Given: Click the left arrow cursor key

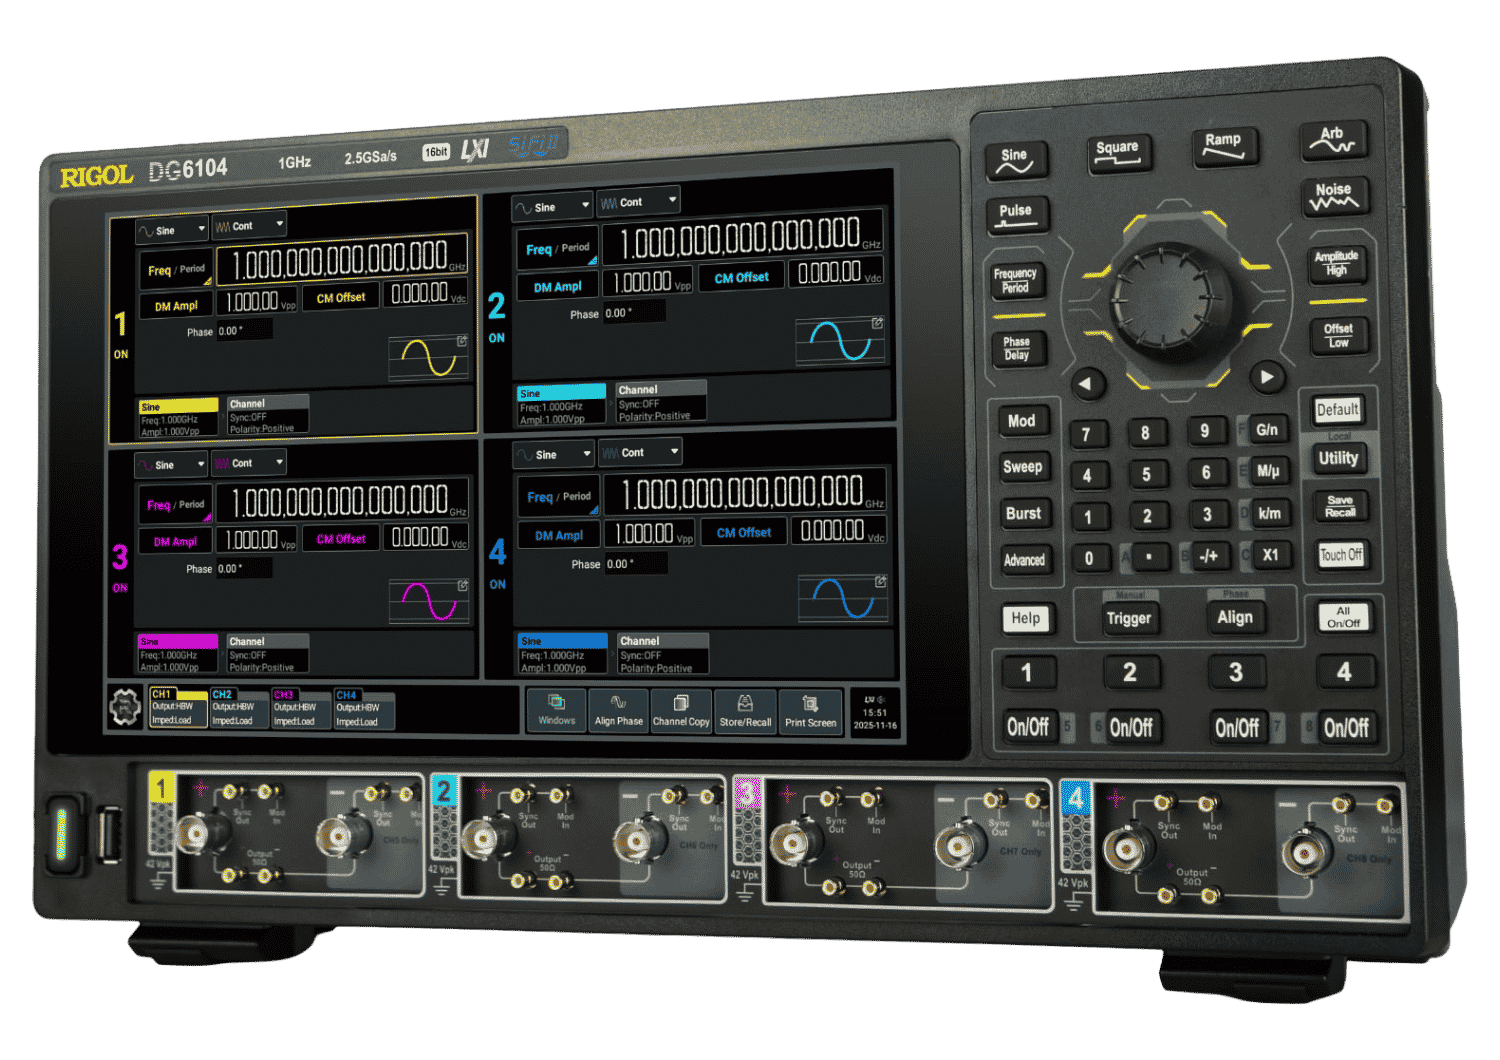Looking at the screenshot, I should tap(1087, 383).
